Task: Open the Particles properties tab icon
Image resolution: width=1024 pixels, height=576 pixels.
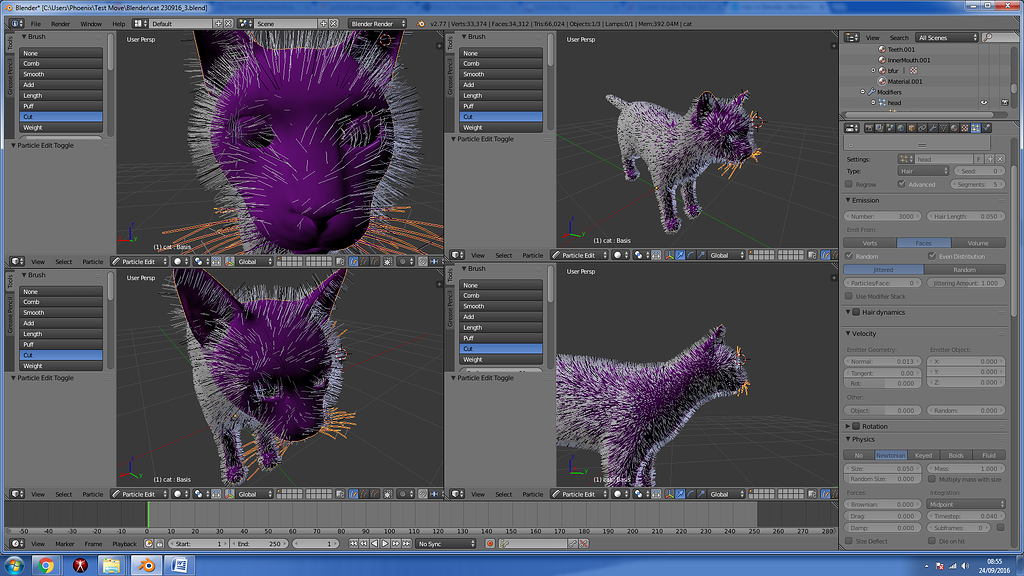Action: coord(976,128)
